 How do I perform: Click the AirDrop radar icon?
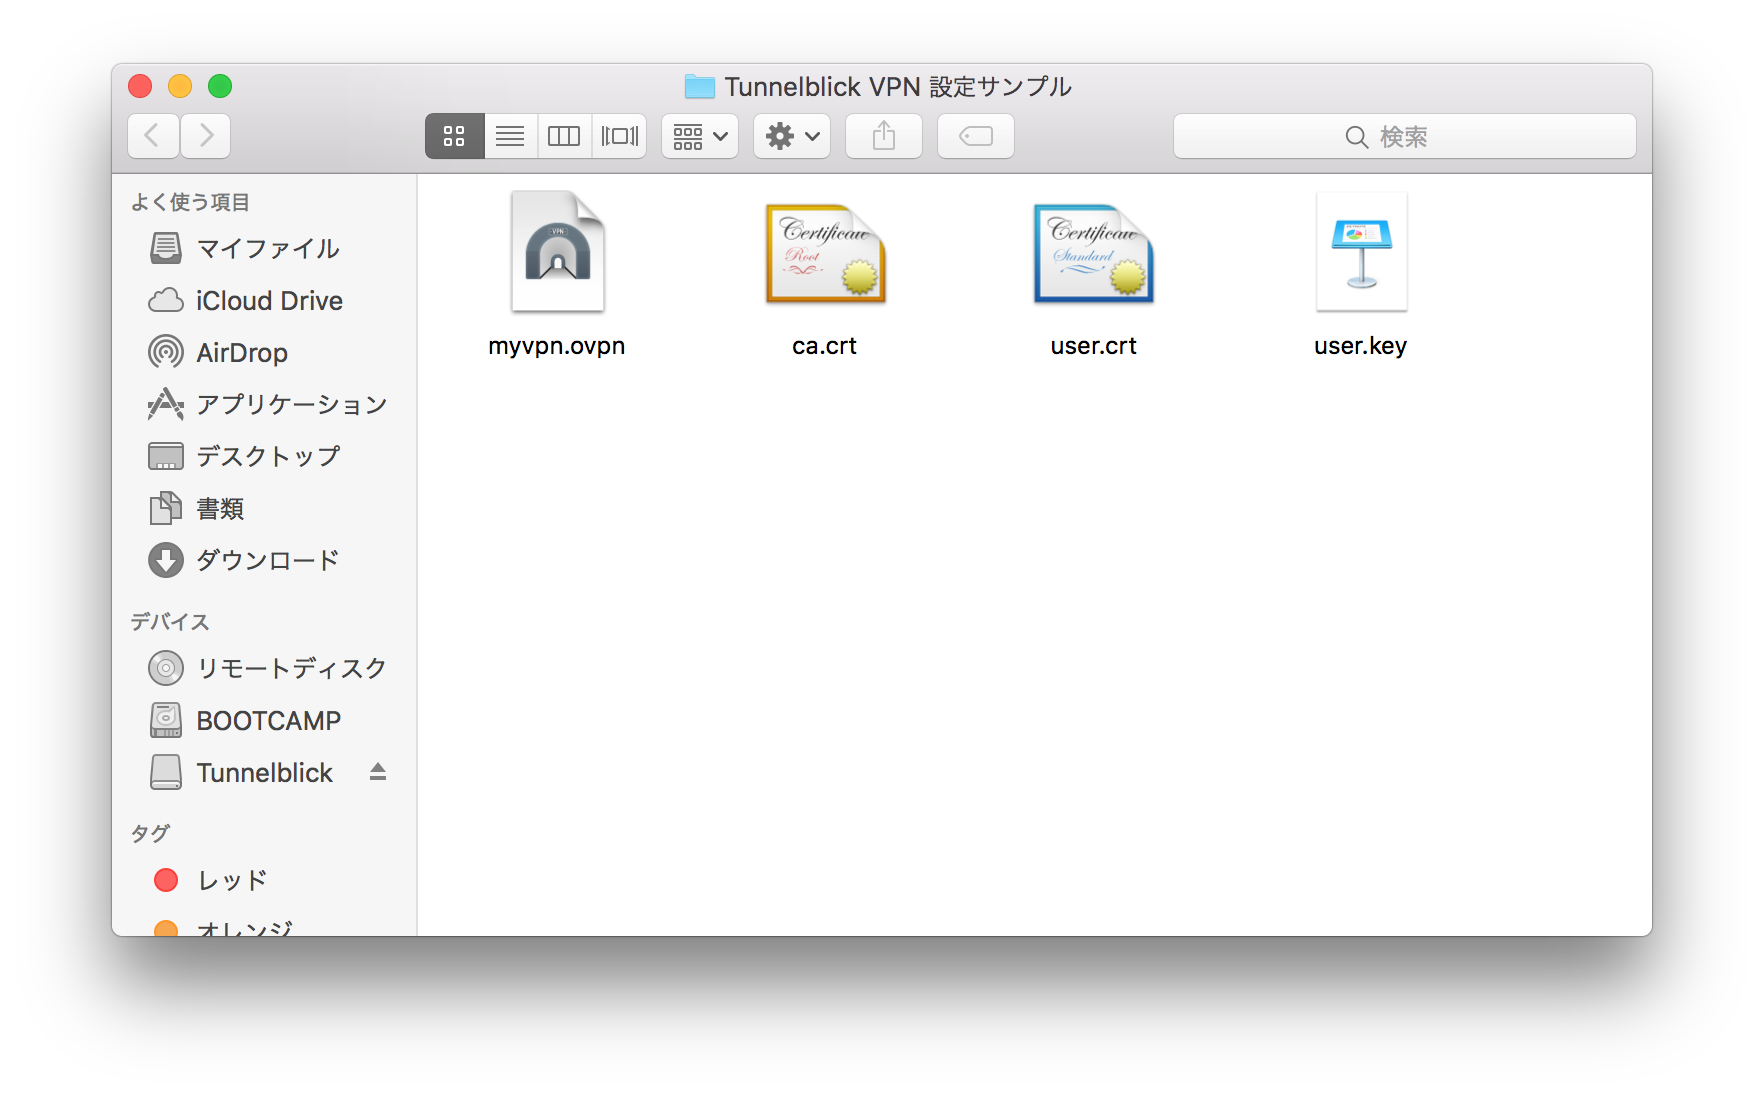click(x=166, y=352)
